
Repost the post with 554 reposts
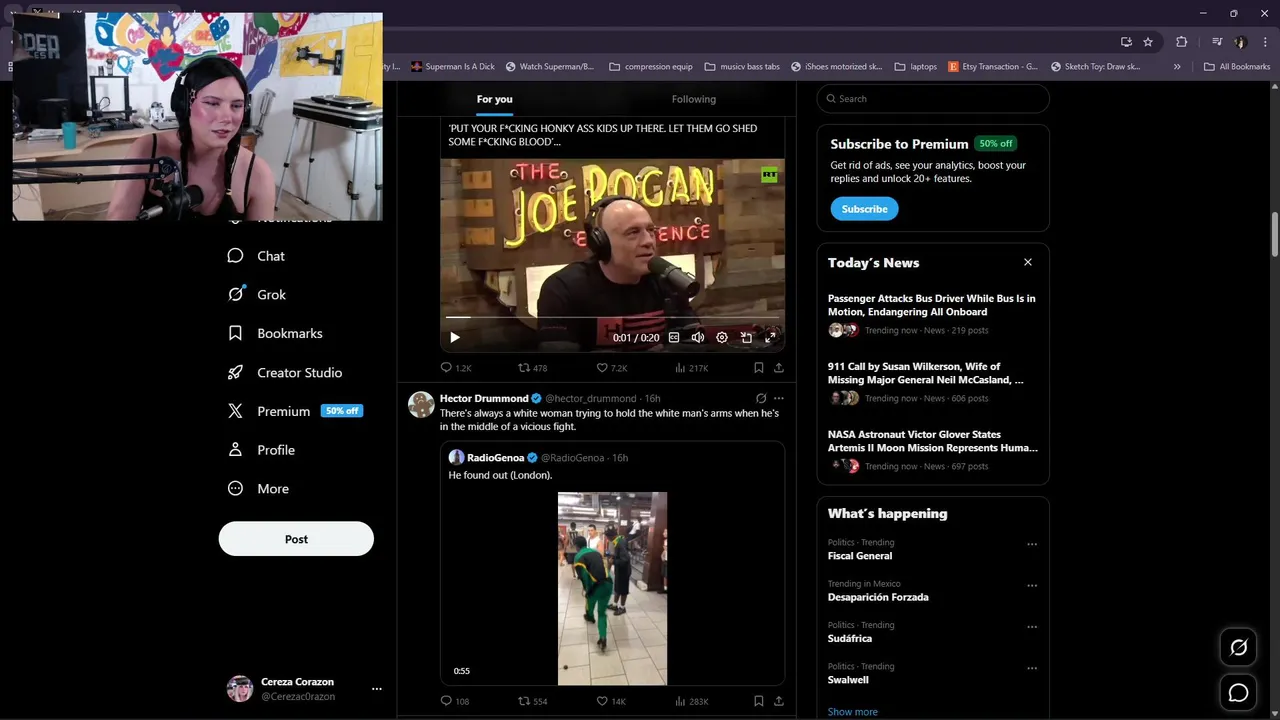(x=532, y=701)
